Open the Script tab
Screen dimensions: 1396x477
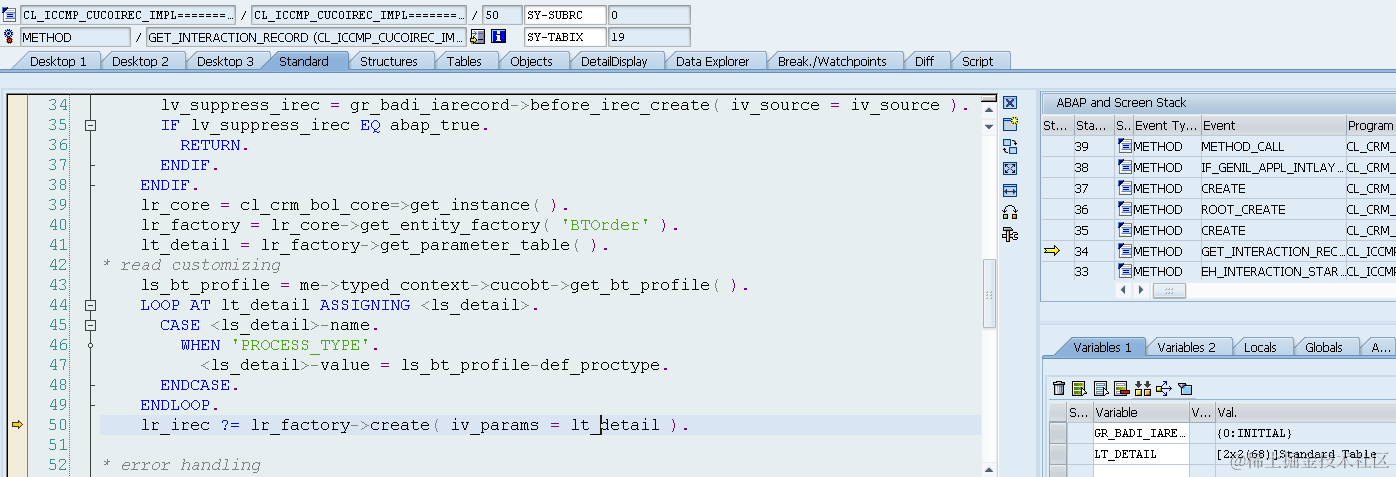[x=977, y=61]
